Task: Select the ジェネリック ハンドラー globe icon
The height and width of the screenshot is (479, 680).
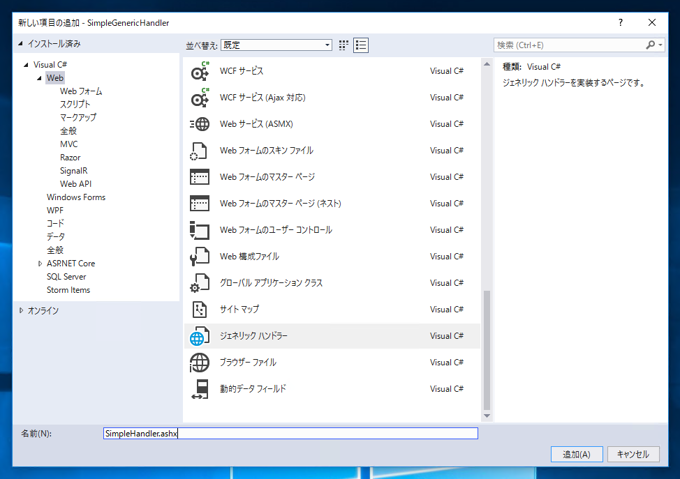Action: tap(199, 336)
